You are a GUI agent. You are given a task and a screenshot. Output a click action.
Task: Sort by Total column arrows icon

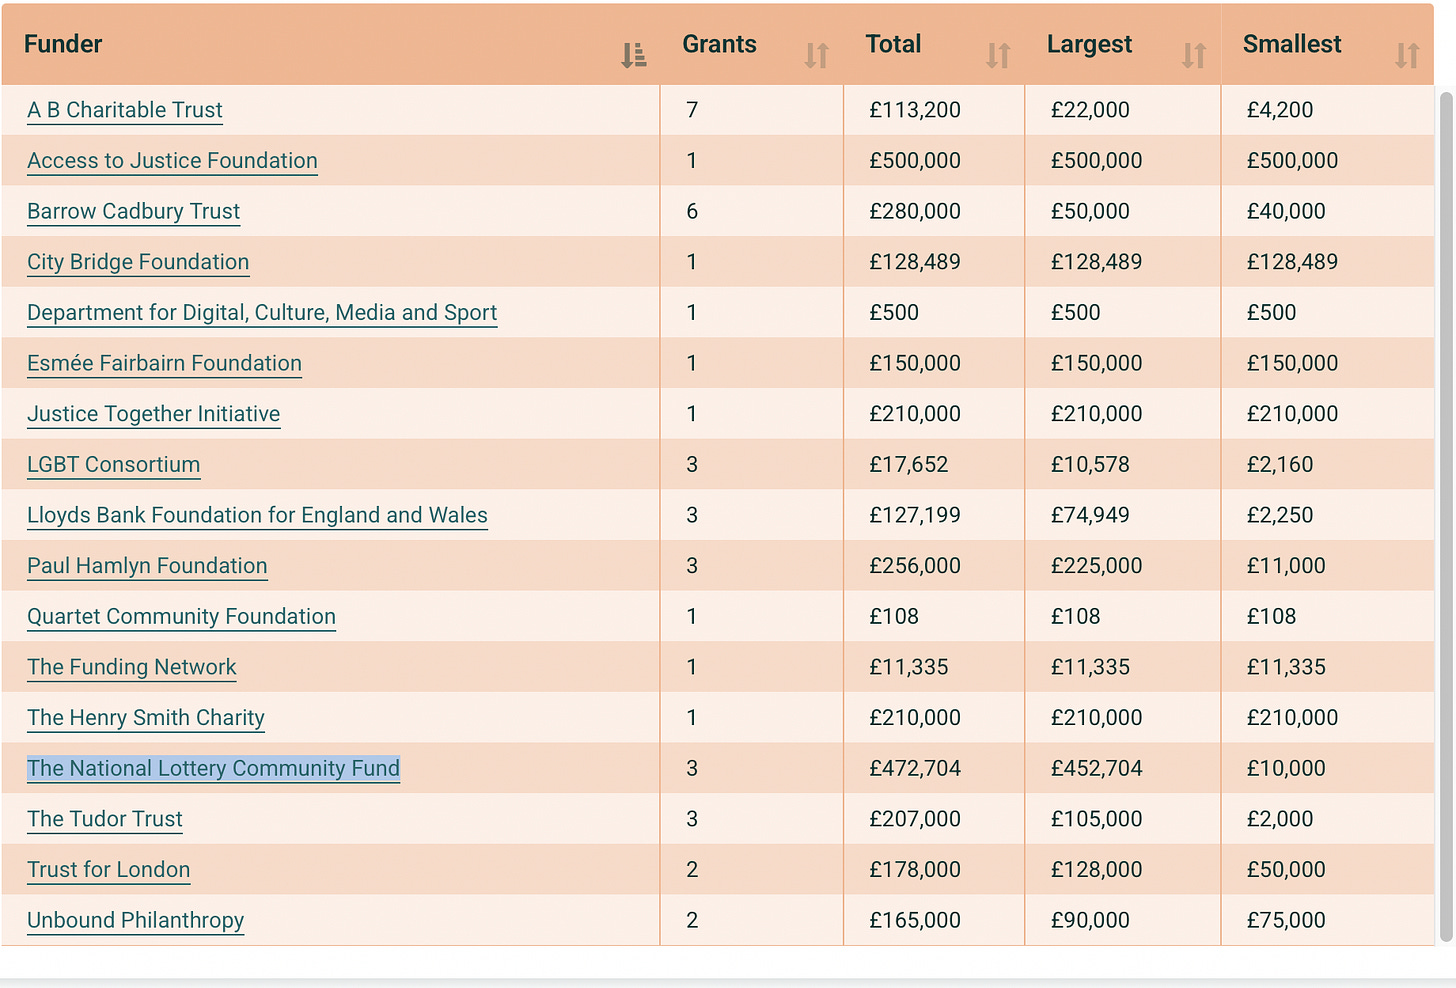(998, 55)
